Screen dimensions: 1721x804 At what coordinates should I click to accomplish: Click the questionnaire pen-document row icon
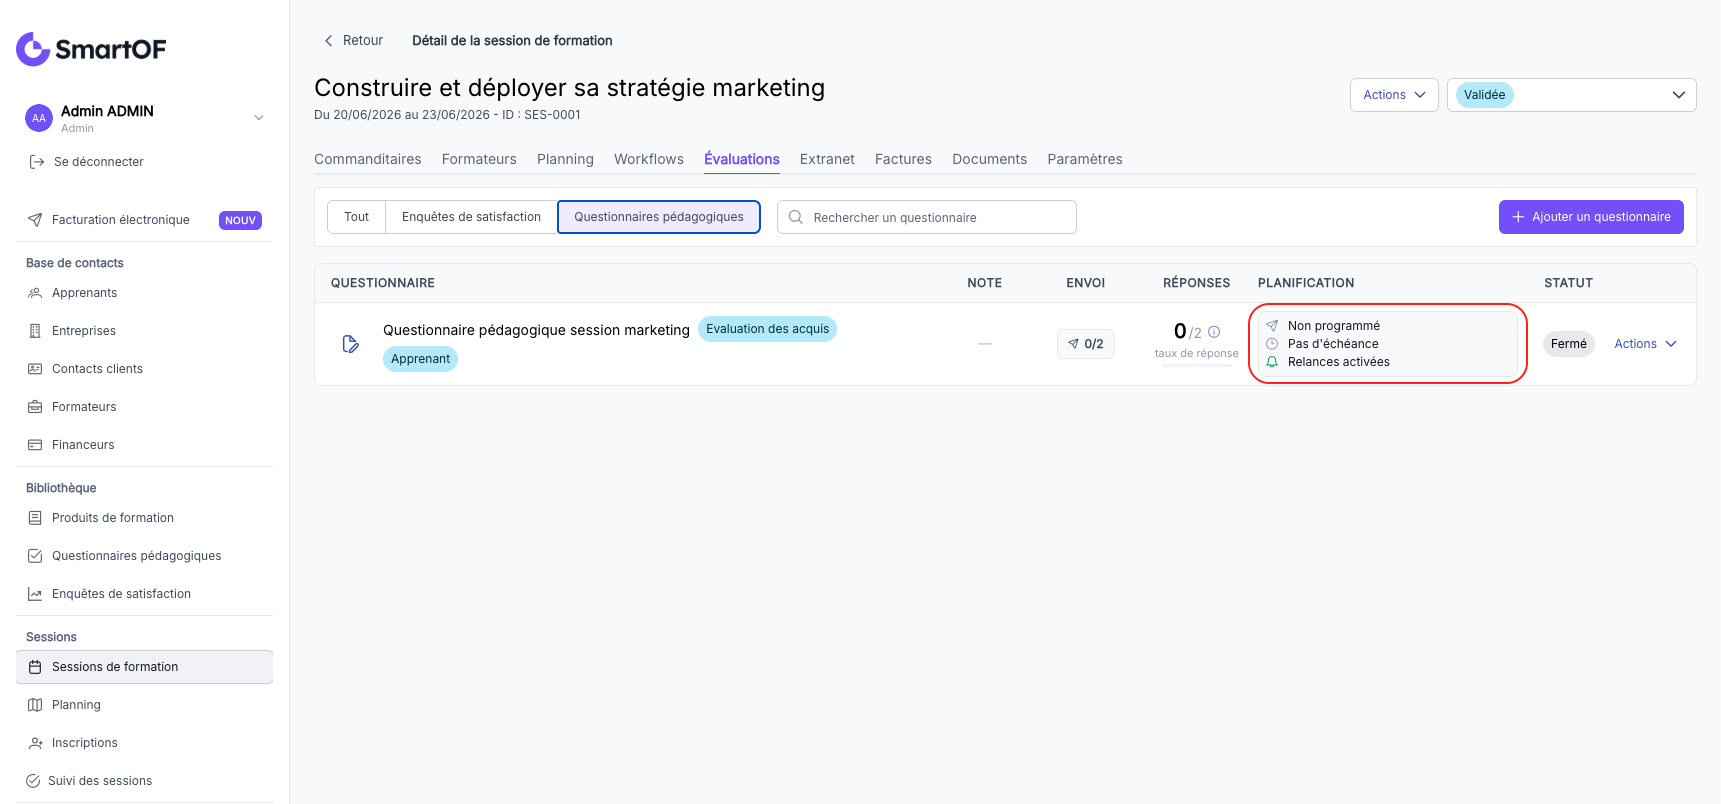coord(350,344)
